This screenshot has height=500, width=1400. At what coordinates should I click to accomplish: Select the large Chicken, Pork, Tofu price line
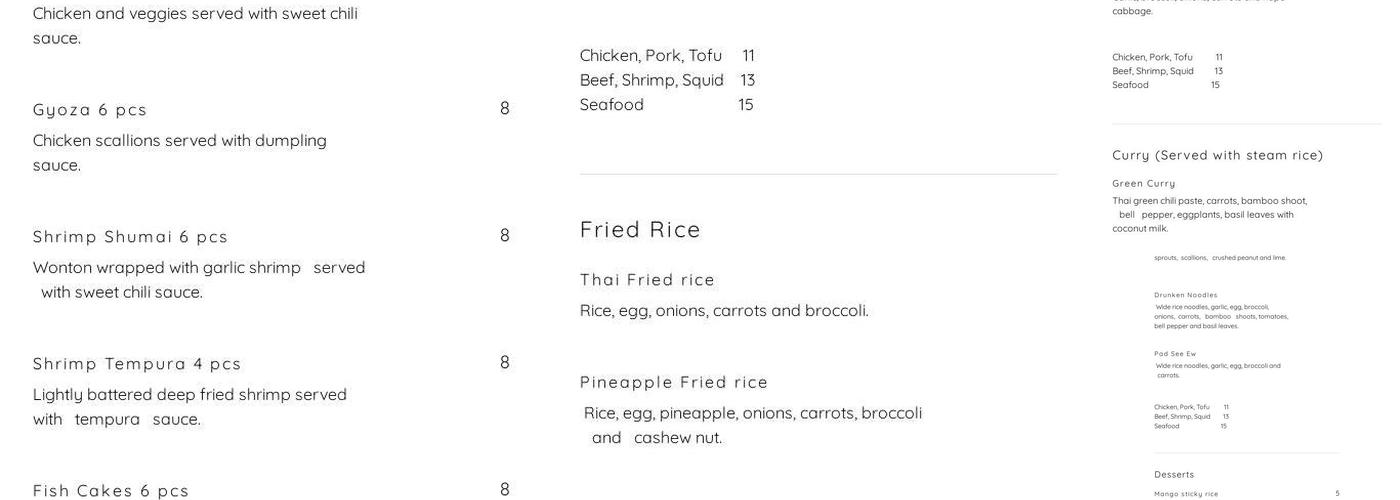pos(667,55)
